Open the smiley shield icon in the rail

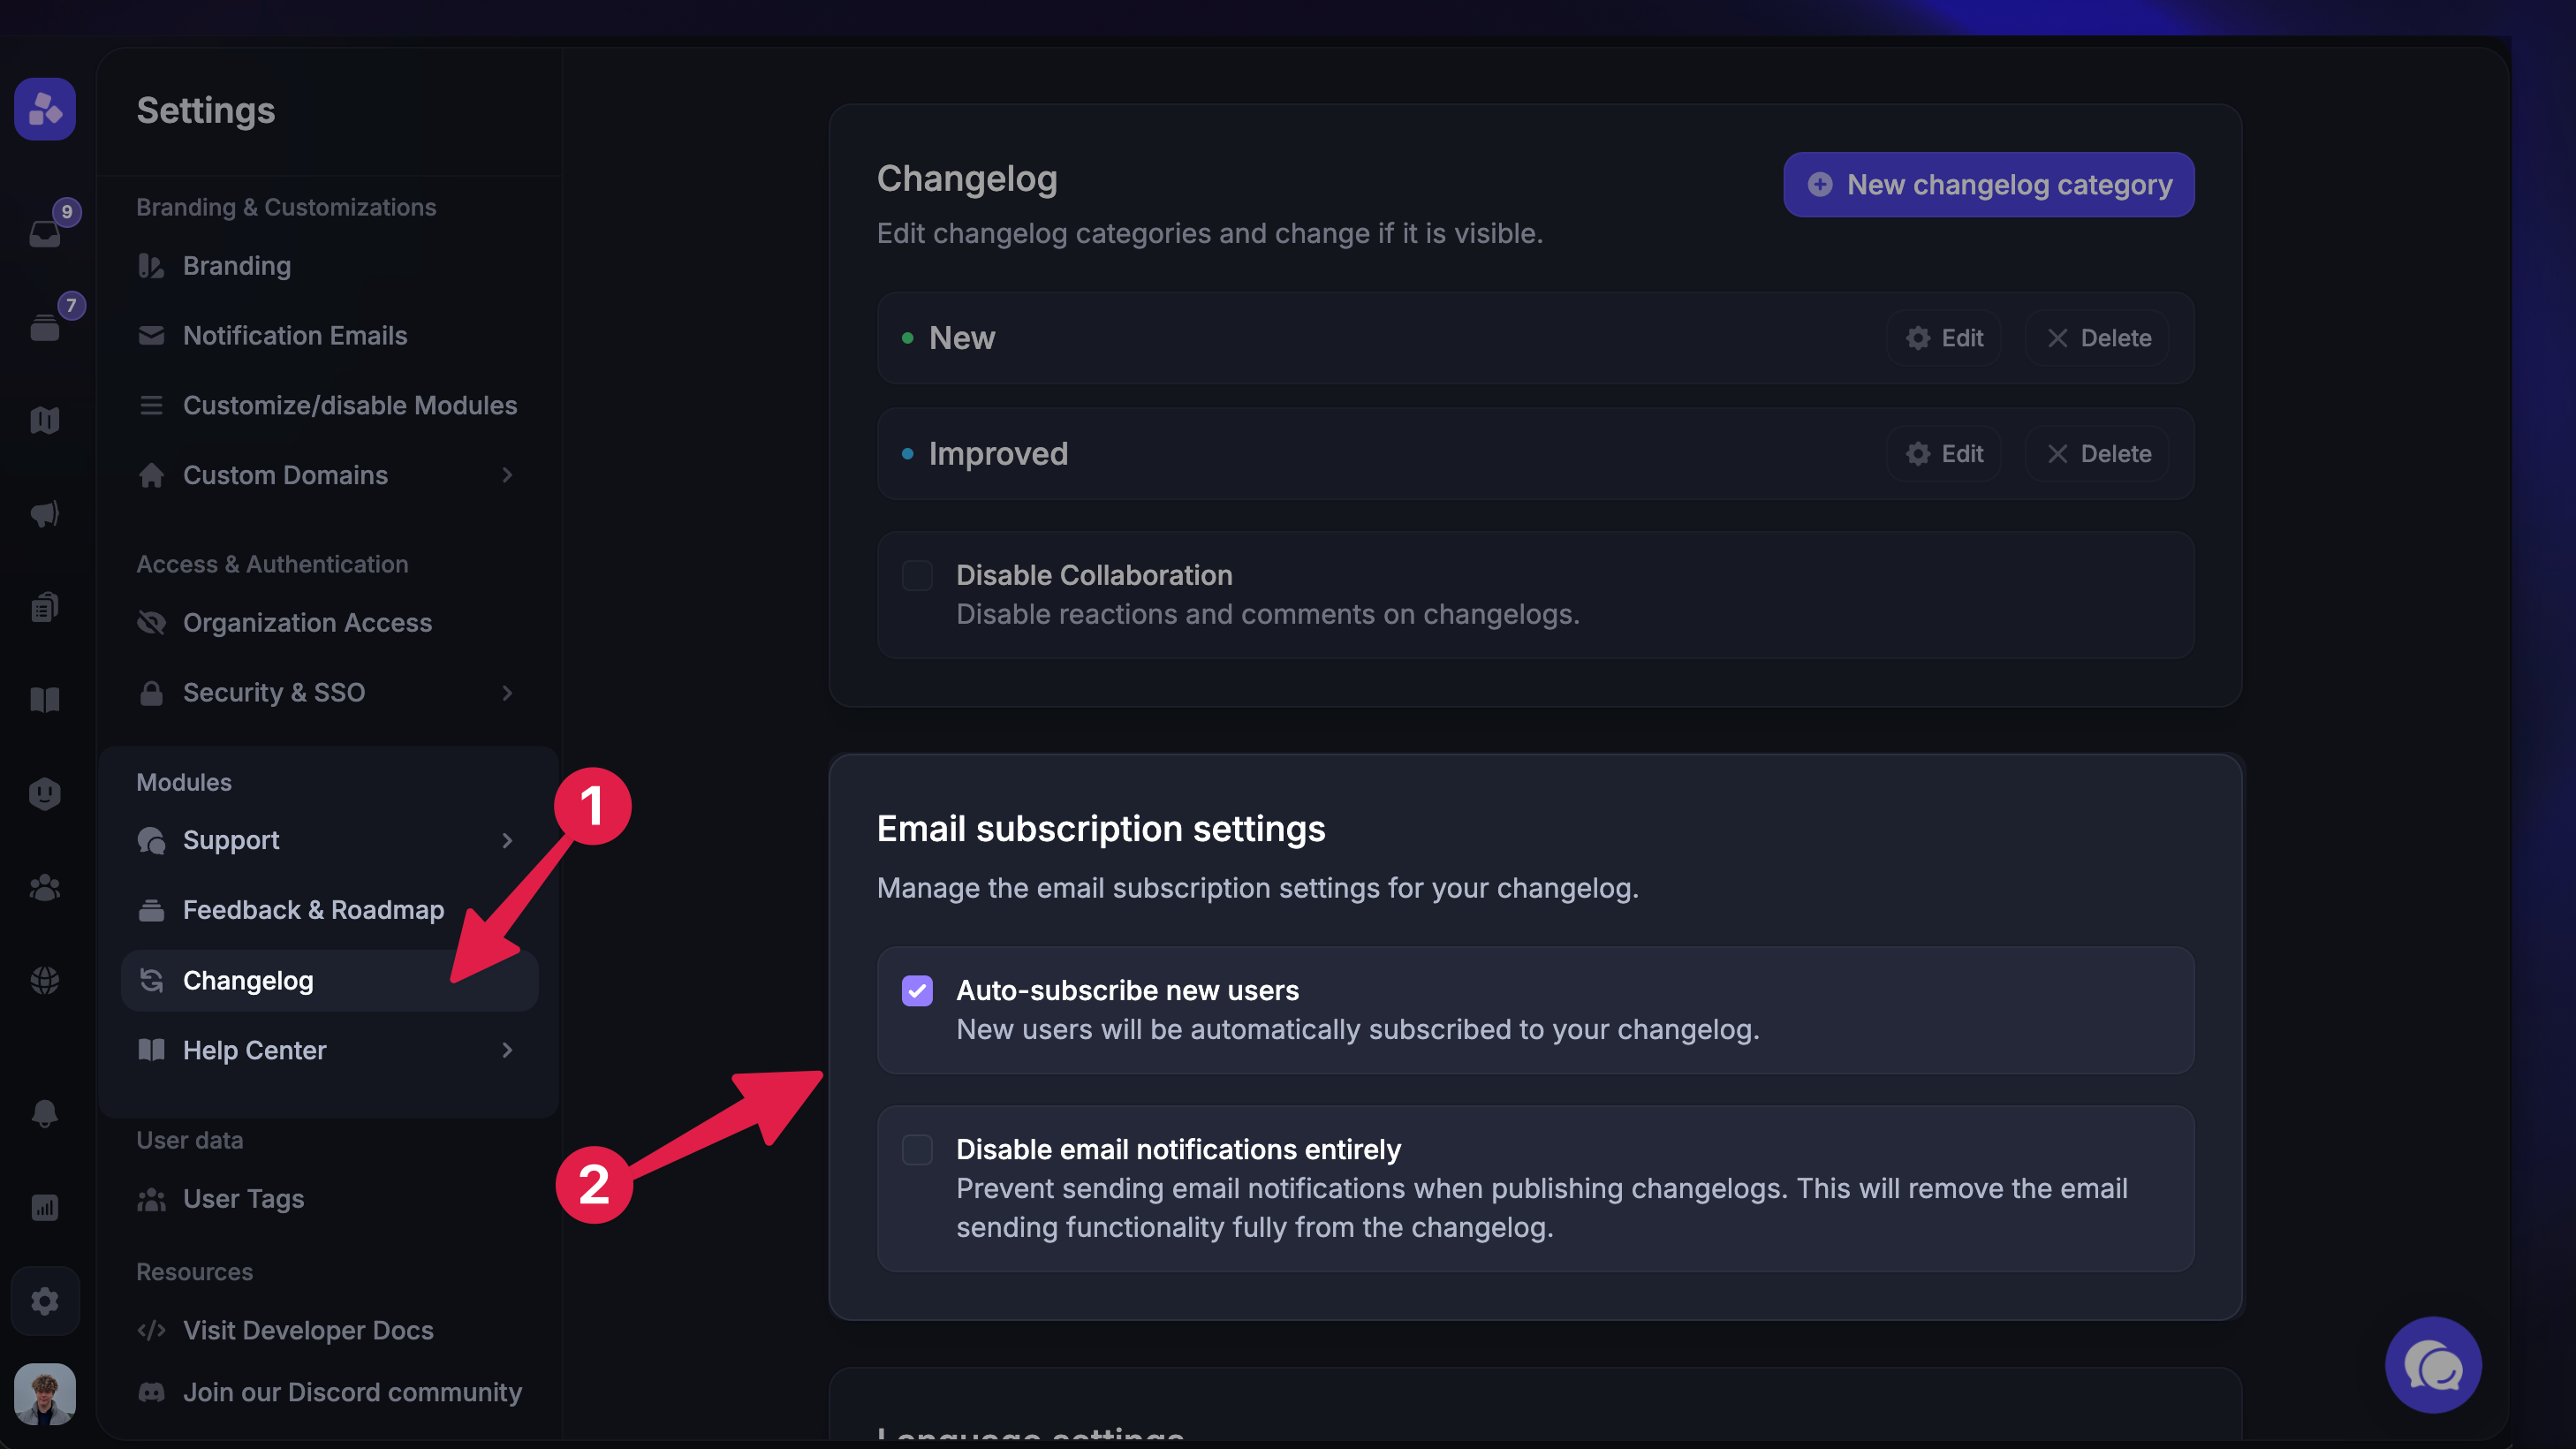tap(45, 794)
